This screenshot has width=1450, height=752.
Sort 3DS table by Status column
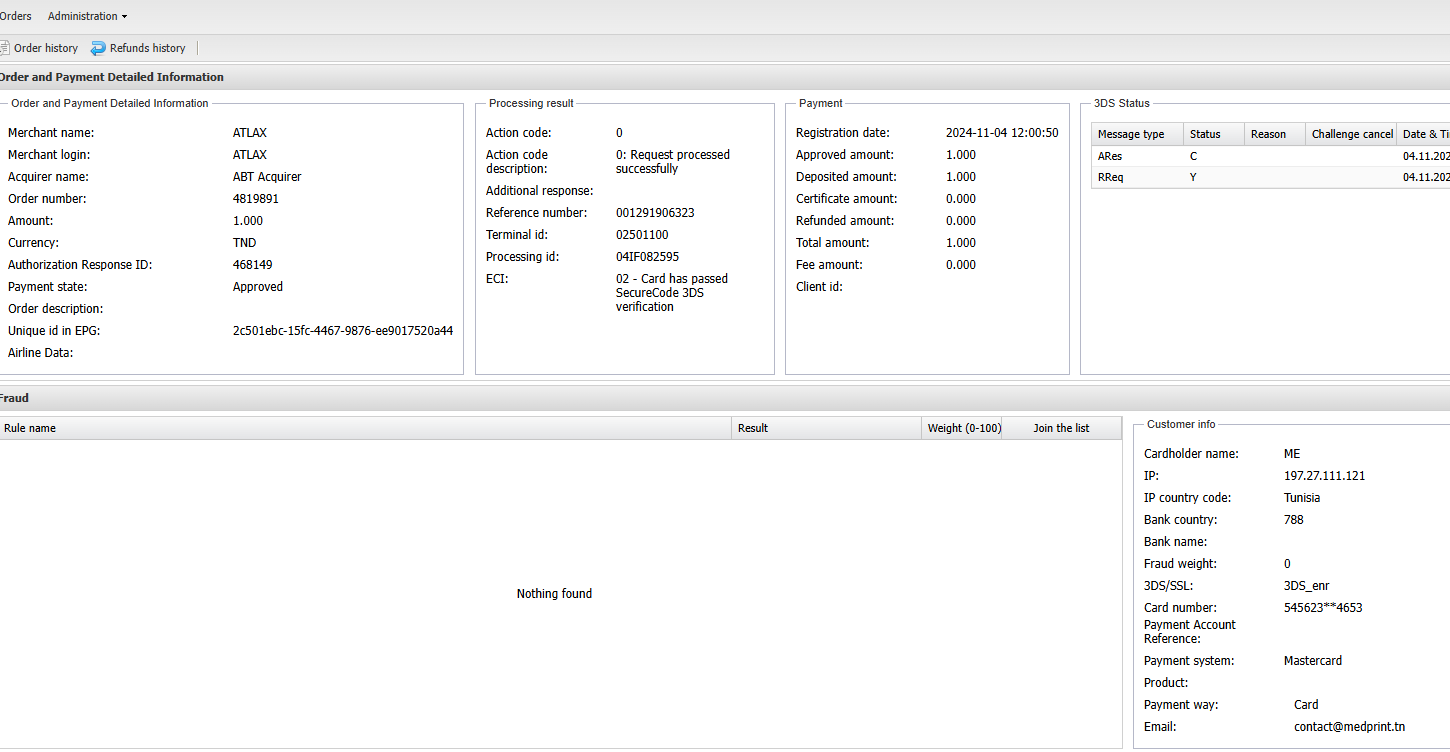[x=1205, y=134]
